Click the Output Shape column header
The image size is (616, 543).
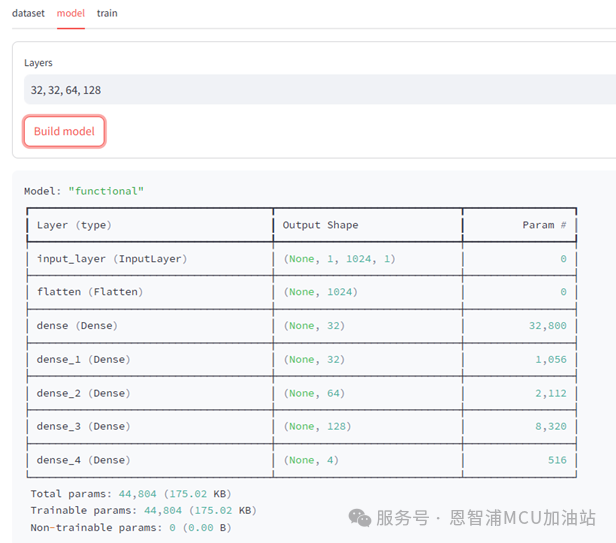click(320, 225)
